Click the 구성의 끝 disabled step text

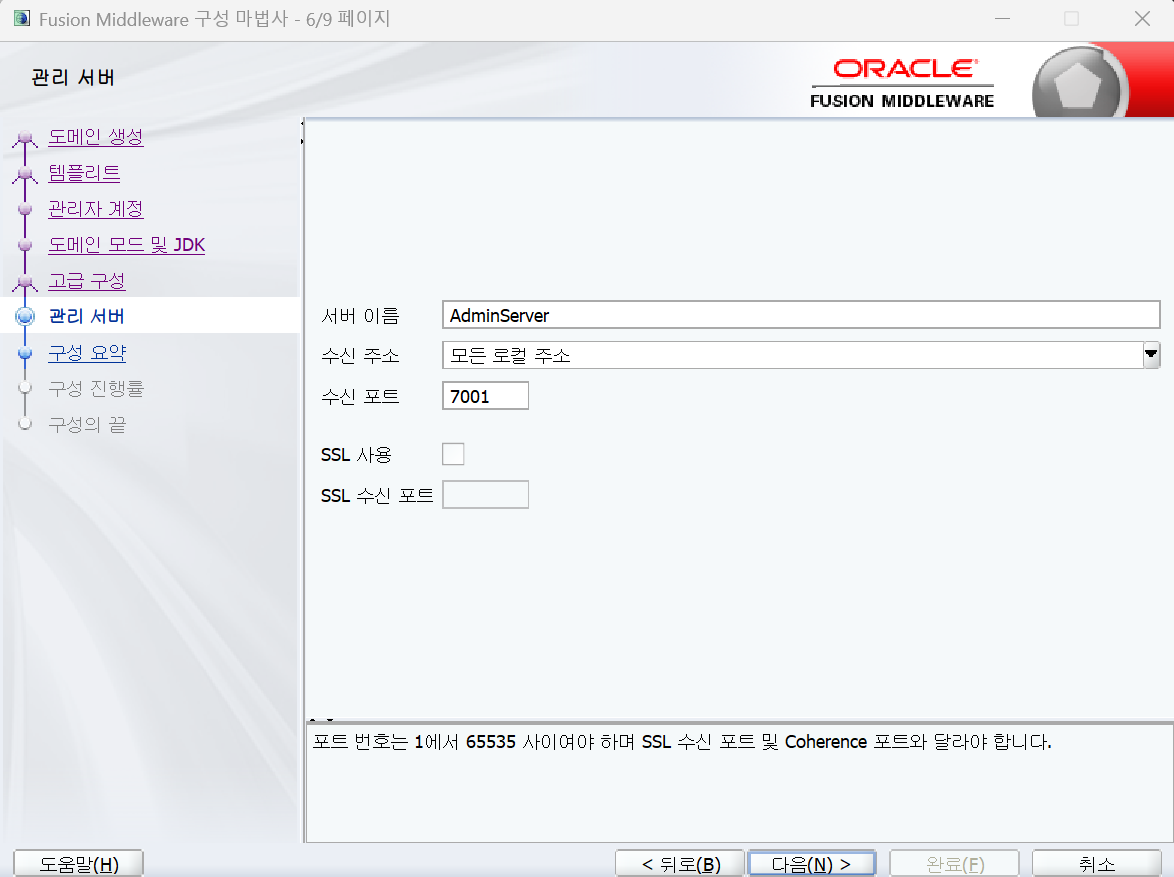87,425
